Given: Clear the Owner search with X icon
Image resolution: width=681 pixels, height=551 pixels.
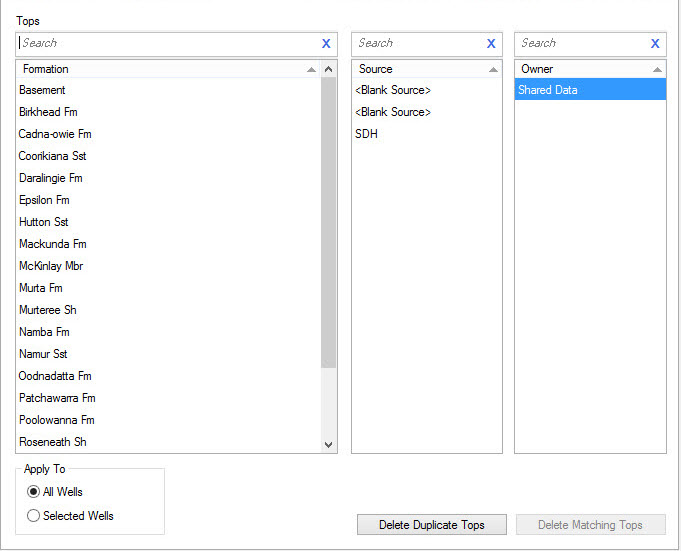Looking at the screenshot, I should coord(655,44).
